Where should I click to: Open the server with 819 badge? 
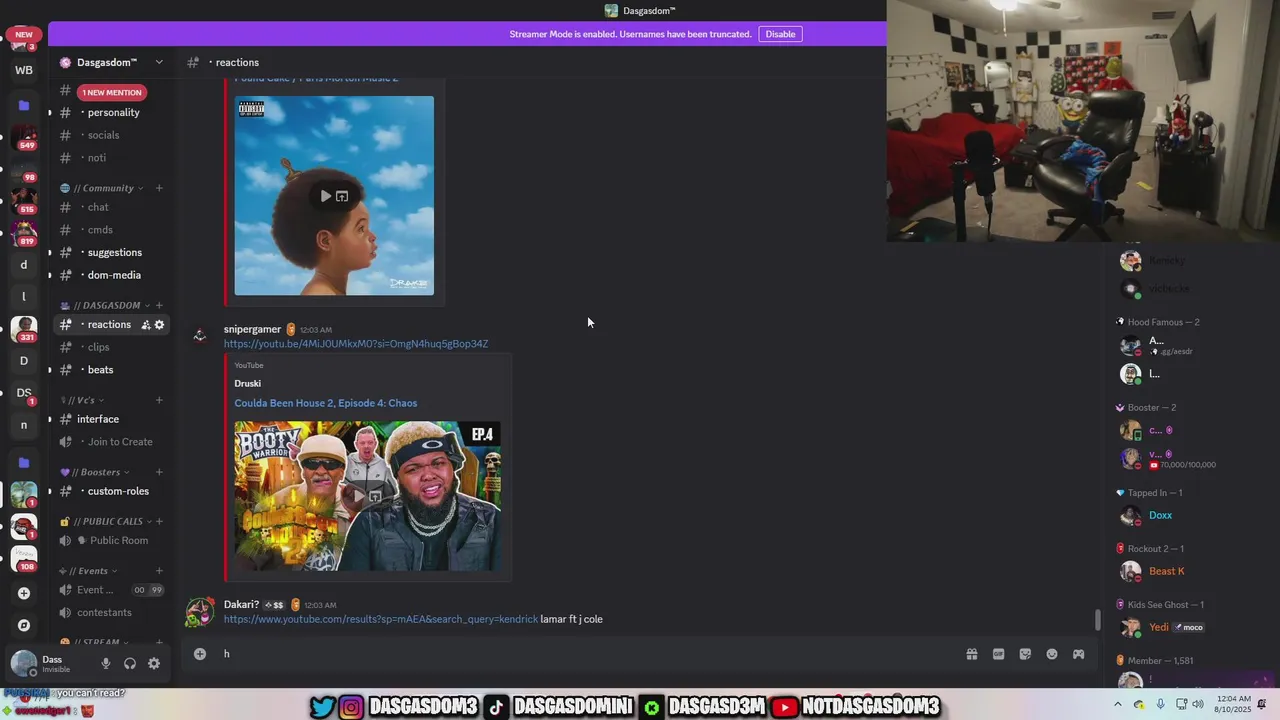(x=24, y=233)
